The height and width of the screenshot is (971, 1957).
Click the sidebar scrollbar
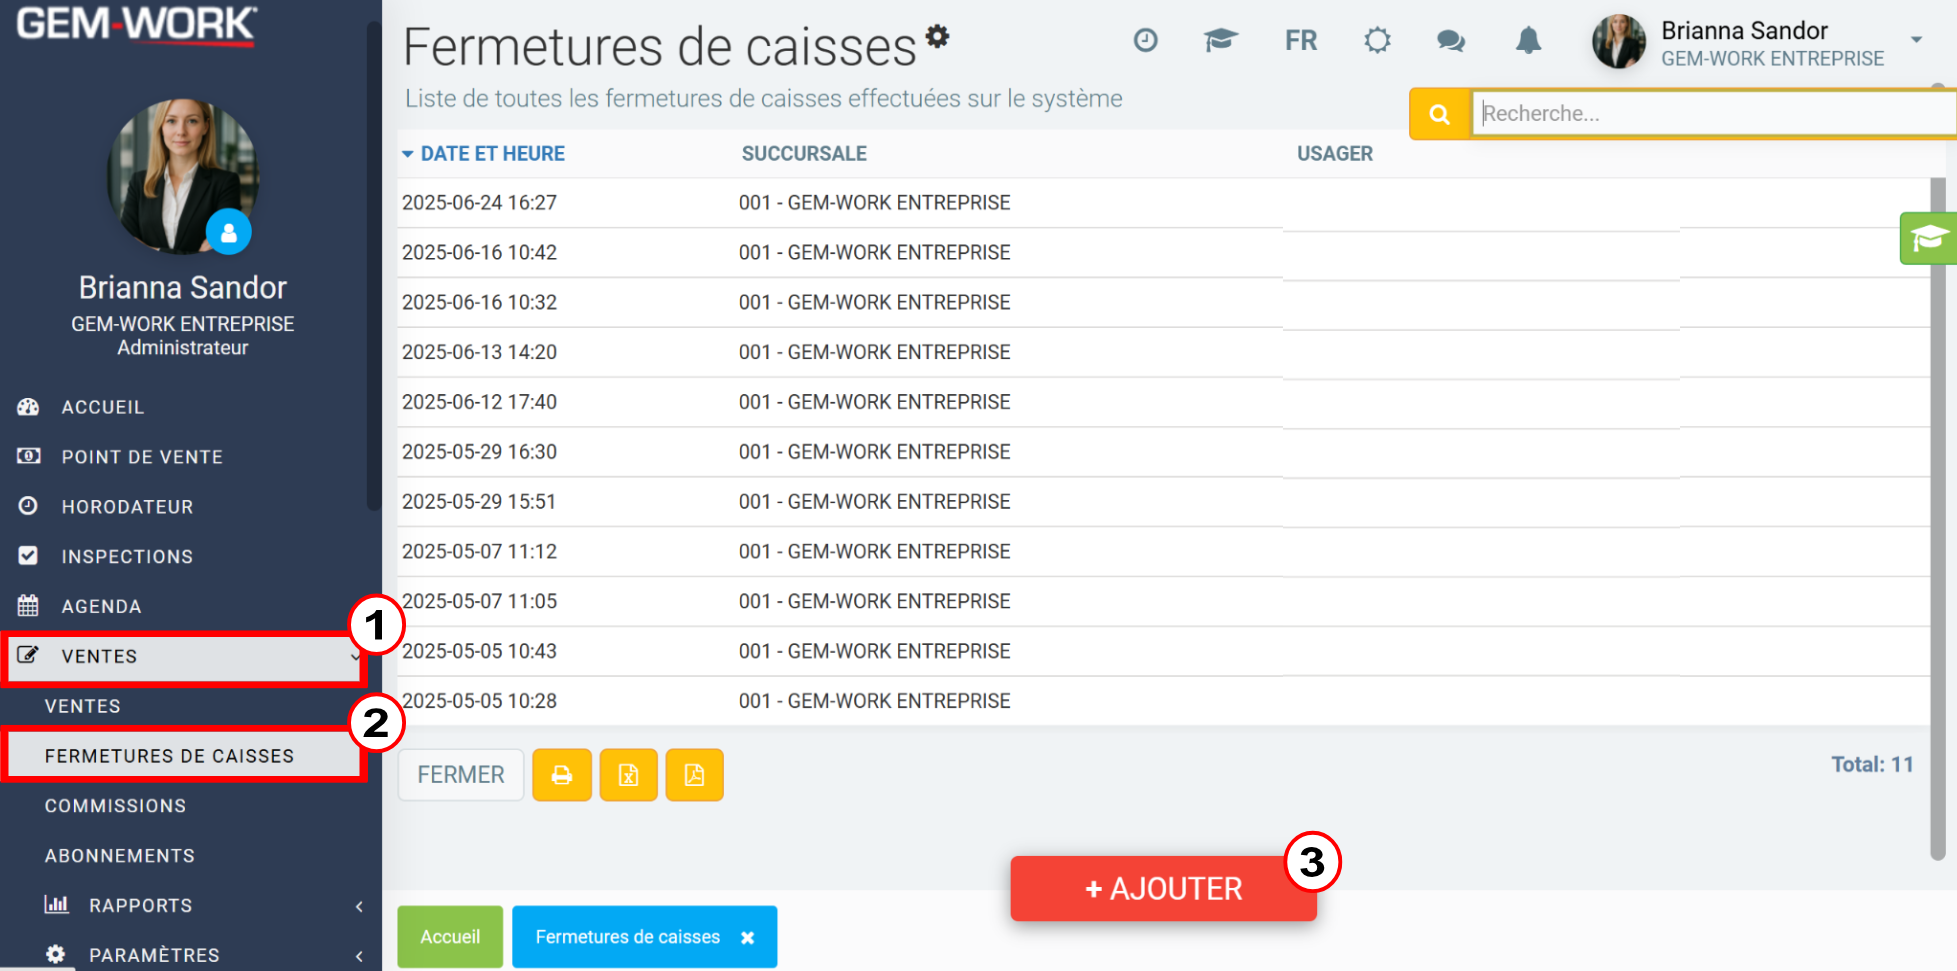(x=373, y=265)
